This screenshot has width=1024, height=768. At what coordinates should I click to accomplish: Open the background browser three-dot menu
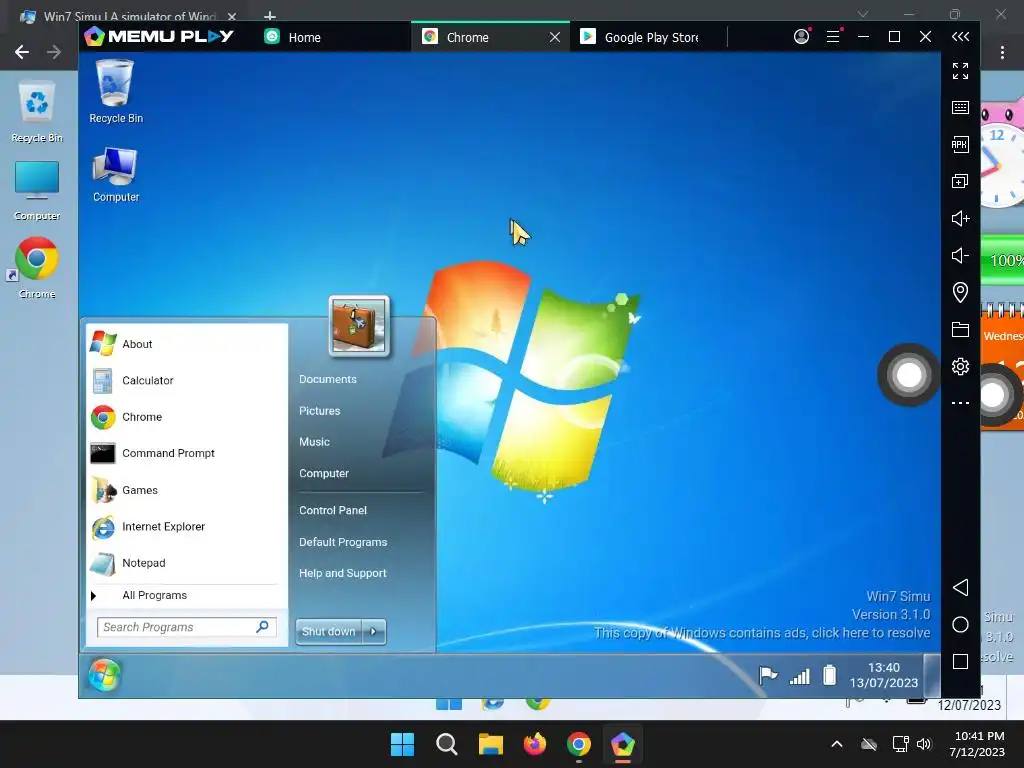(1002, 52)
